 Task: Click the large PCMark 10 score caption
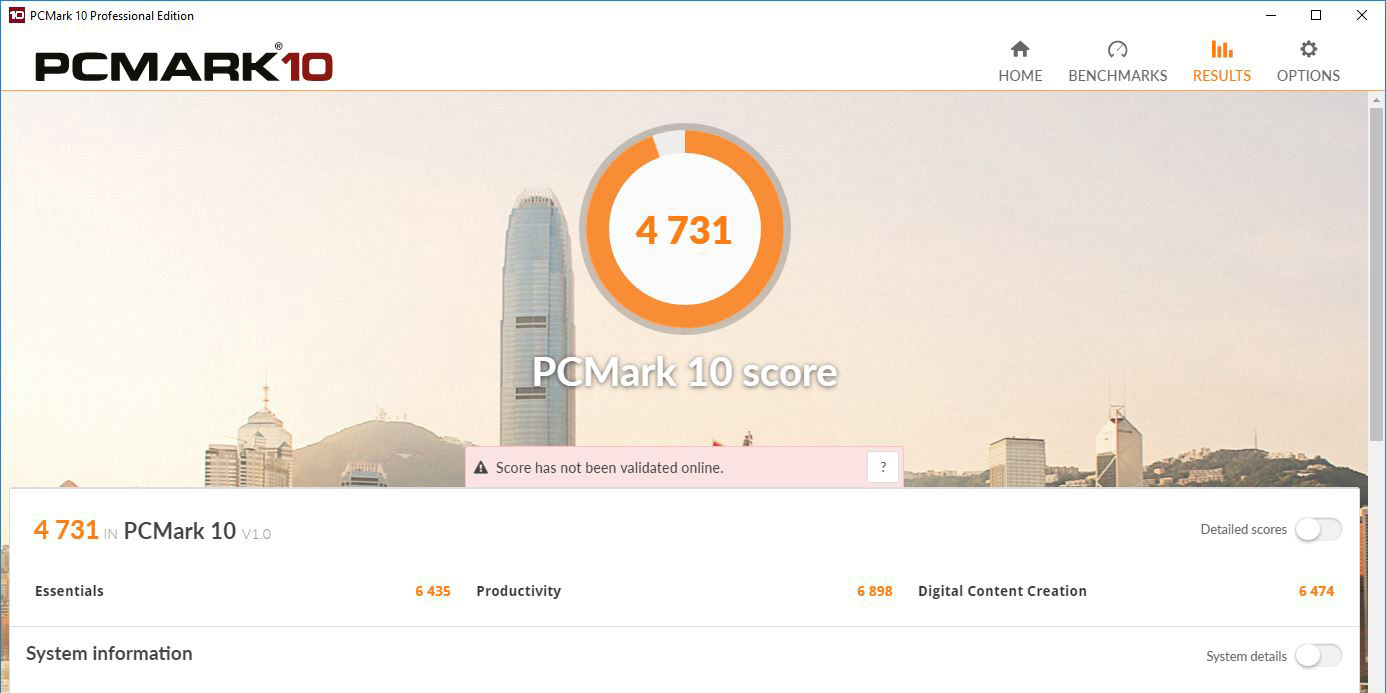tap(685, 372)
